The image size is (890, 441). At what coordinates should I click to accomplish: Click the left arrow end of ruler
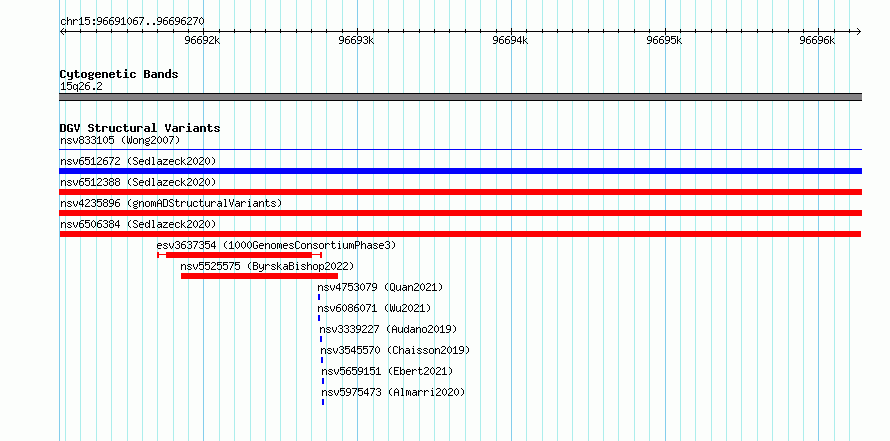(62, 31)
